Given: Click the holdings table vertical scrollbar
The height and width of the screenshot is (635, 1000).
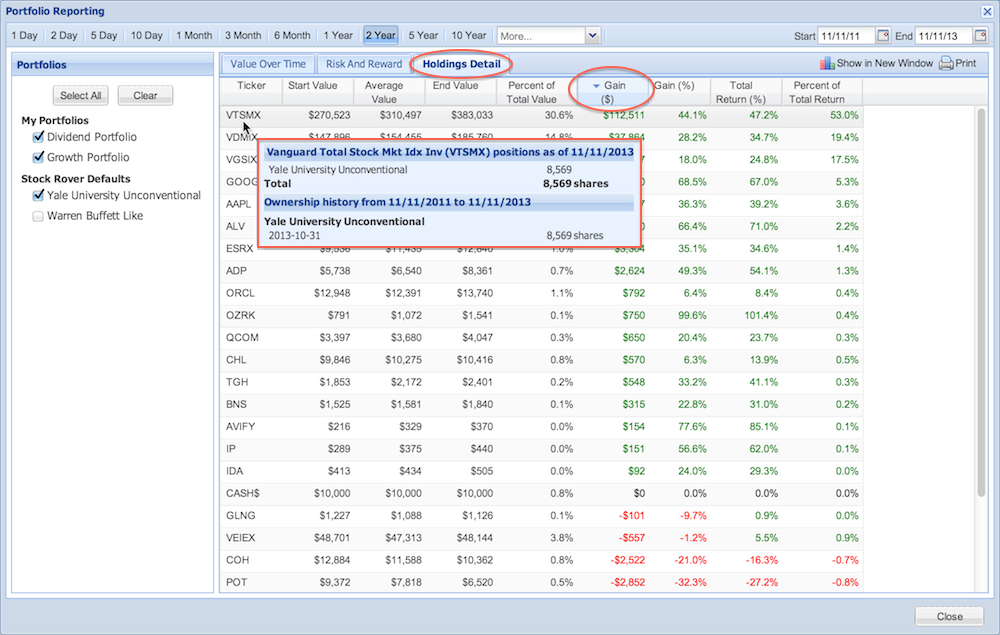Looking at the screenshot, I should click(982, 302).
